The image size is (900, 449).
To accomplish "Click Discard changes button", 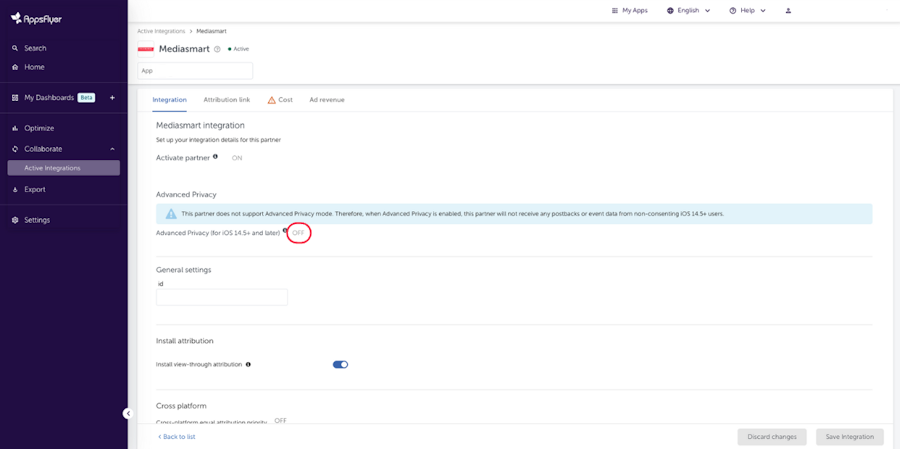I will tap(772, 437).
